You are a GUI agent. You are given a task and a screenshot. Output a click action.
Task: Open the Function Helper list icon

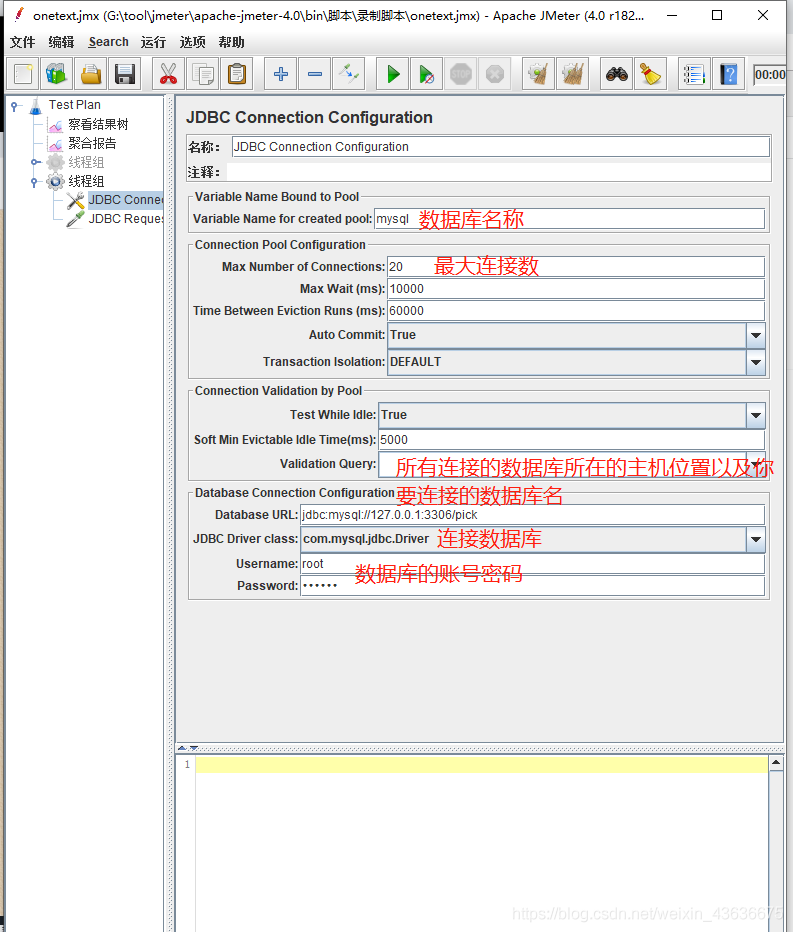click(694, 74)
